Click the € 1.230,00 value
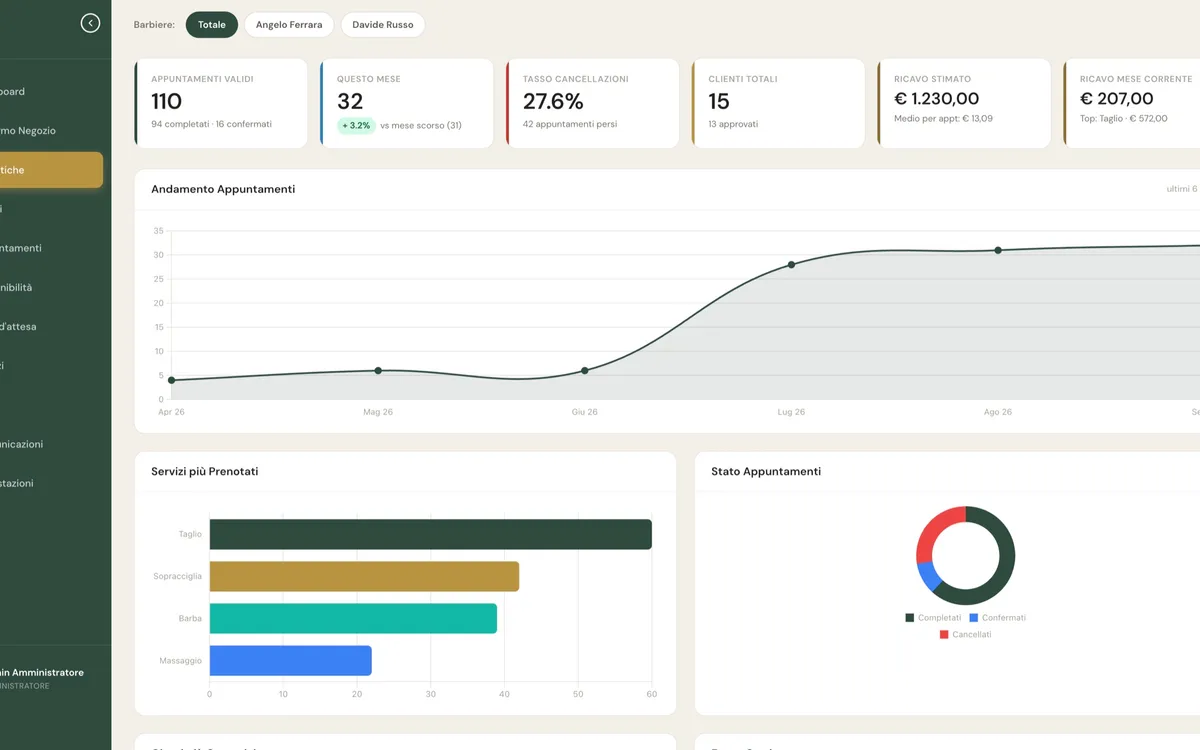This screenshot has height=750, width=1200. (937, 98)
